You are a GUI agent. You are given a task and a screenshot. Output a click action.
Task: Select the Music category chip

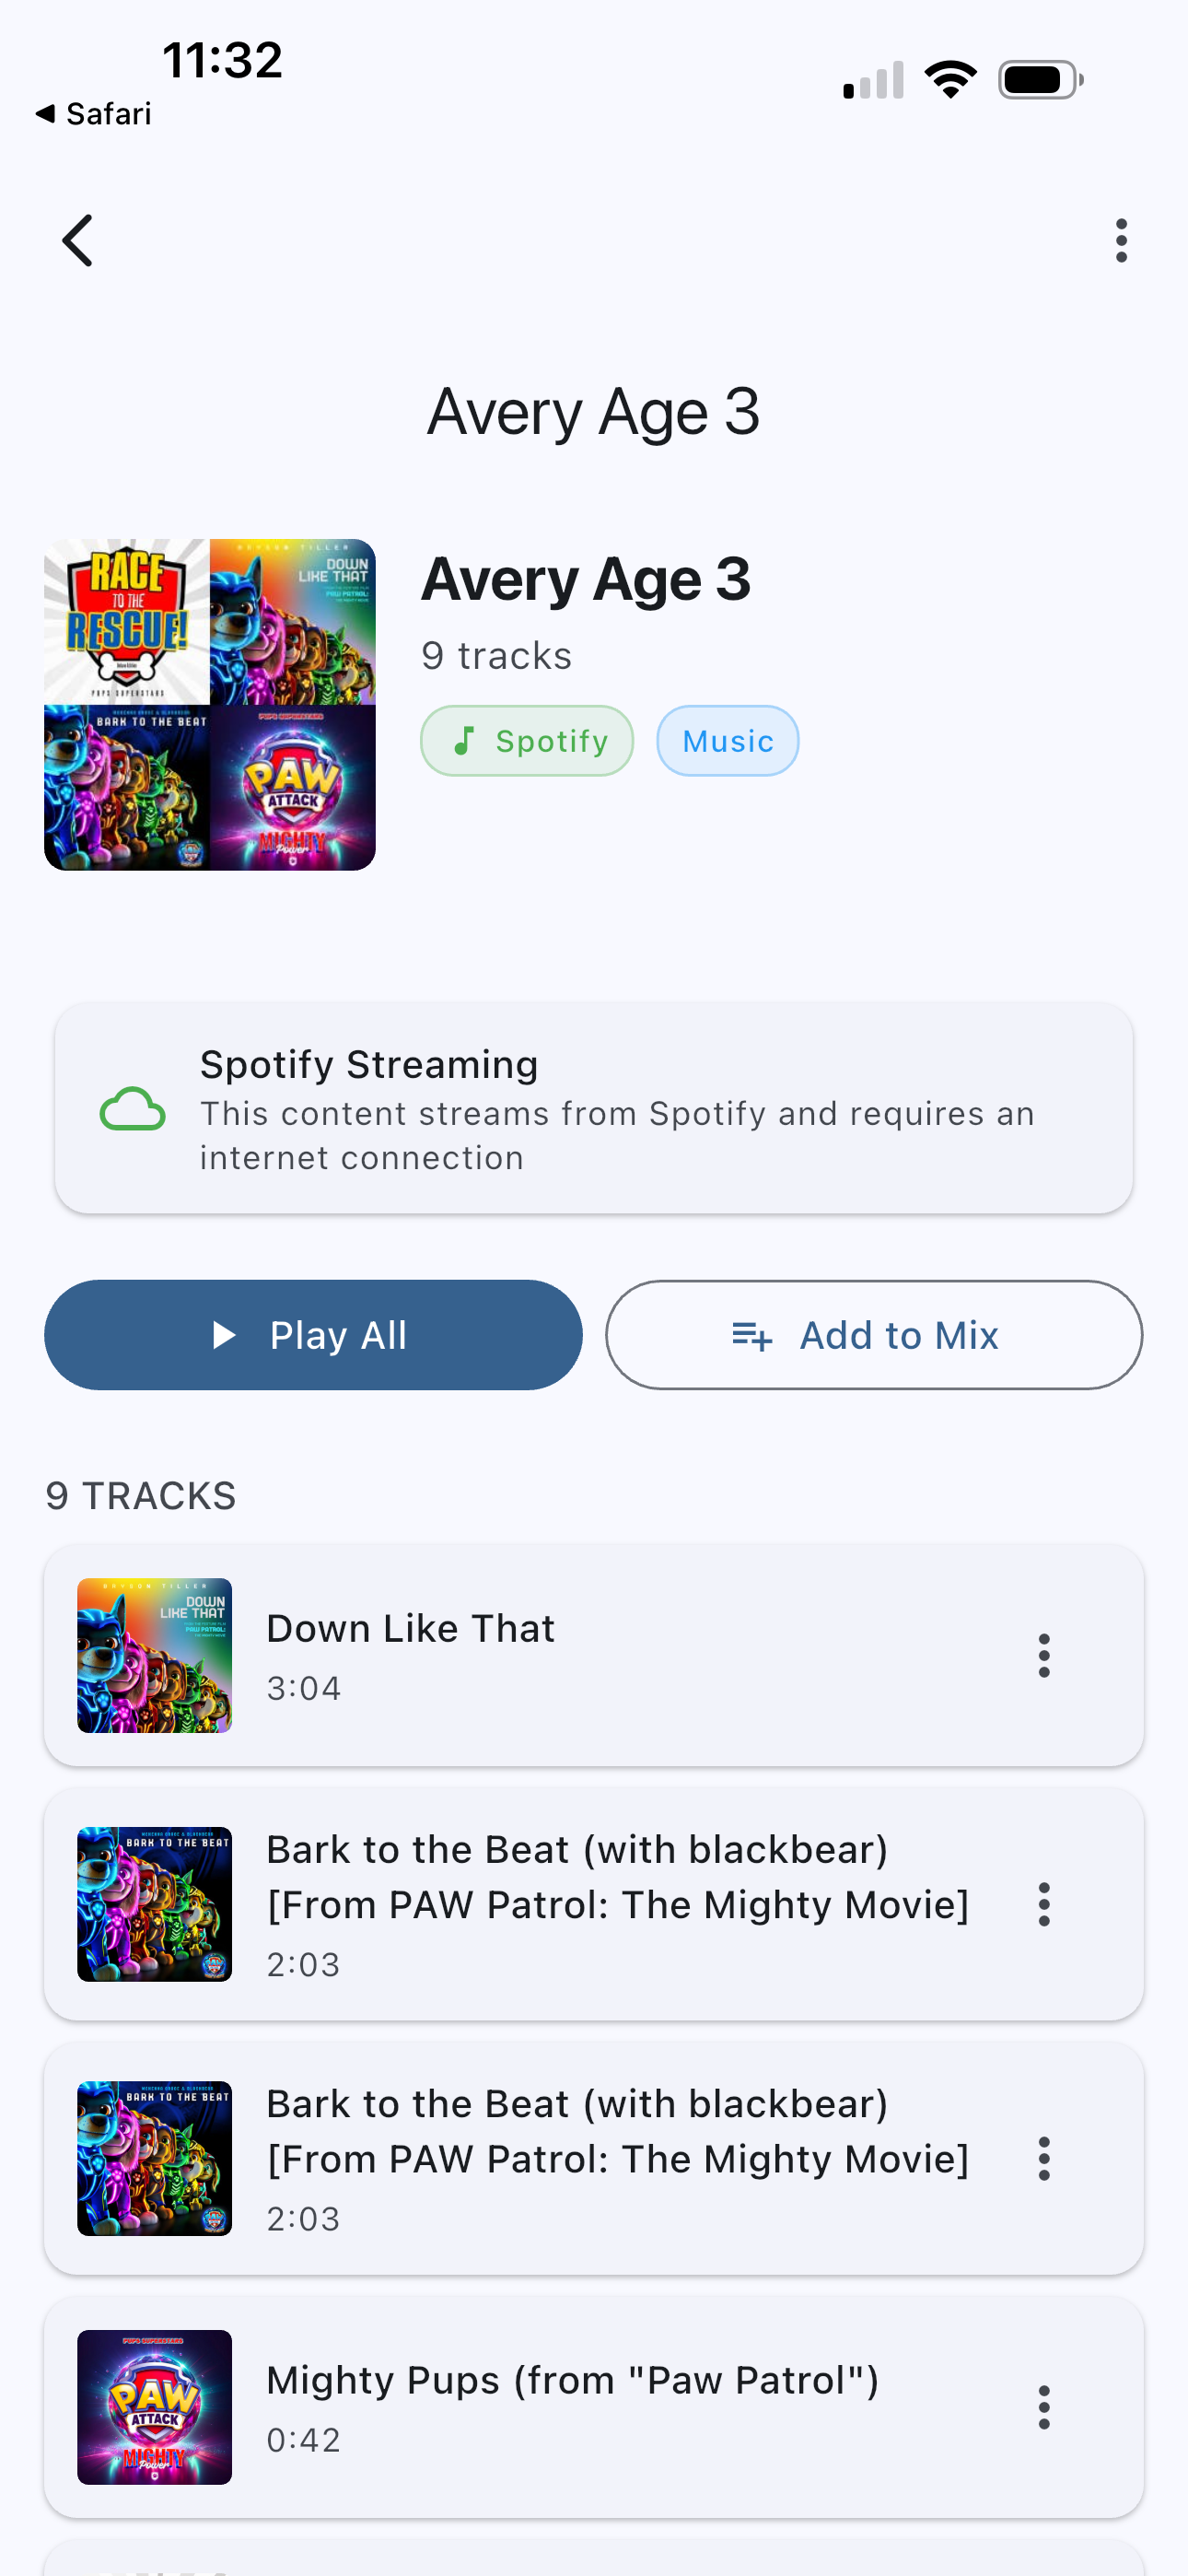[727, 741]
